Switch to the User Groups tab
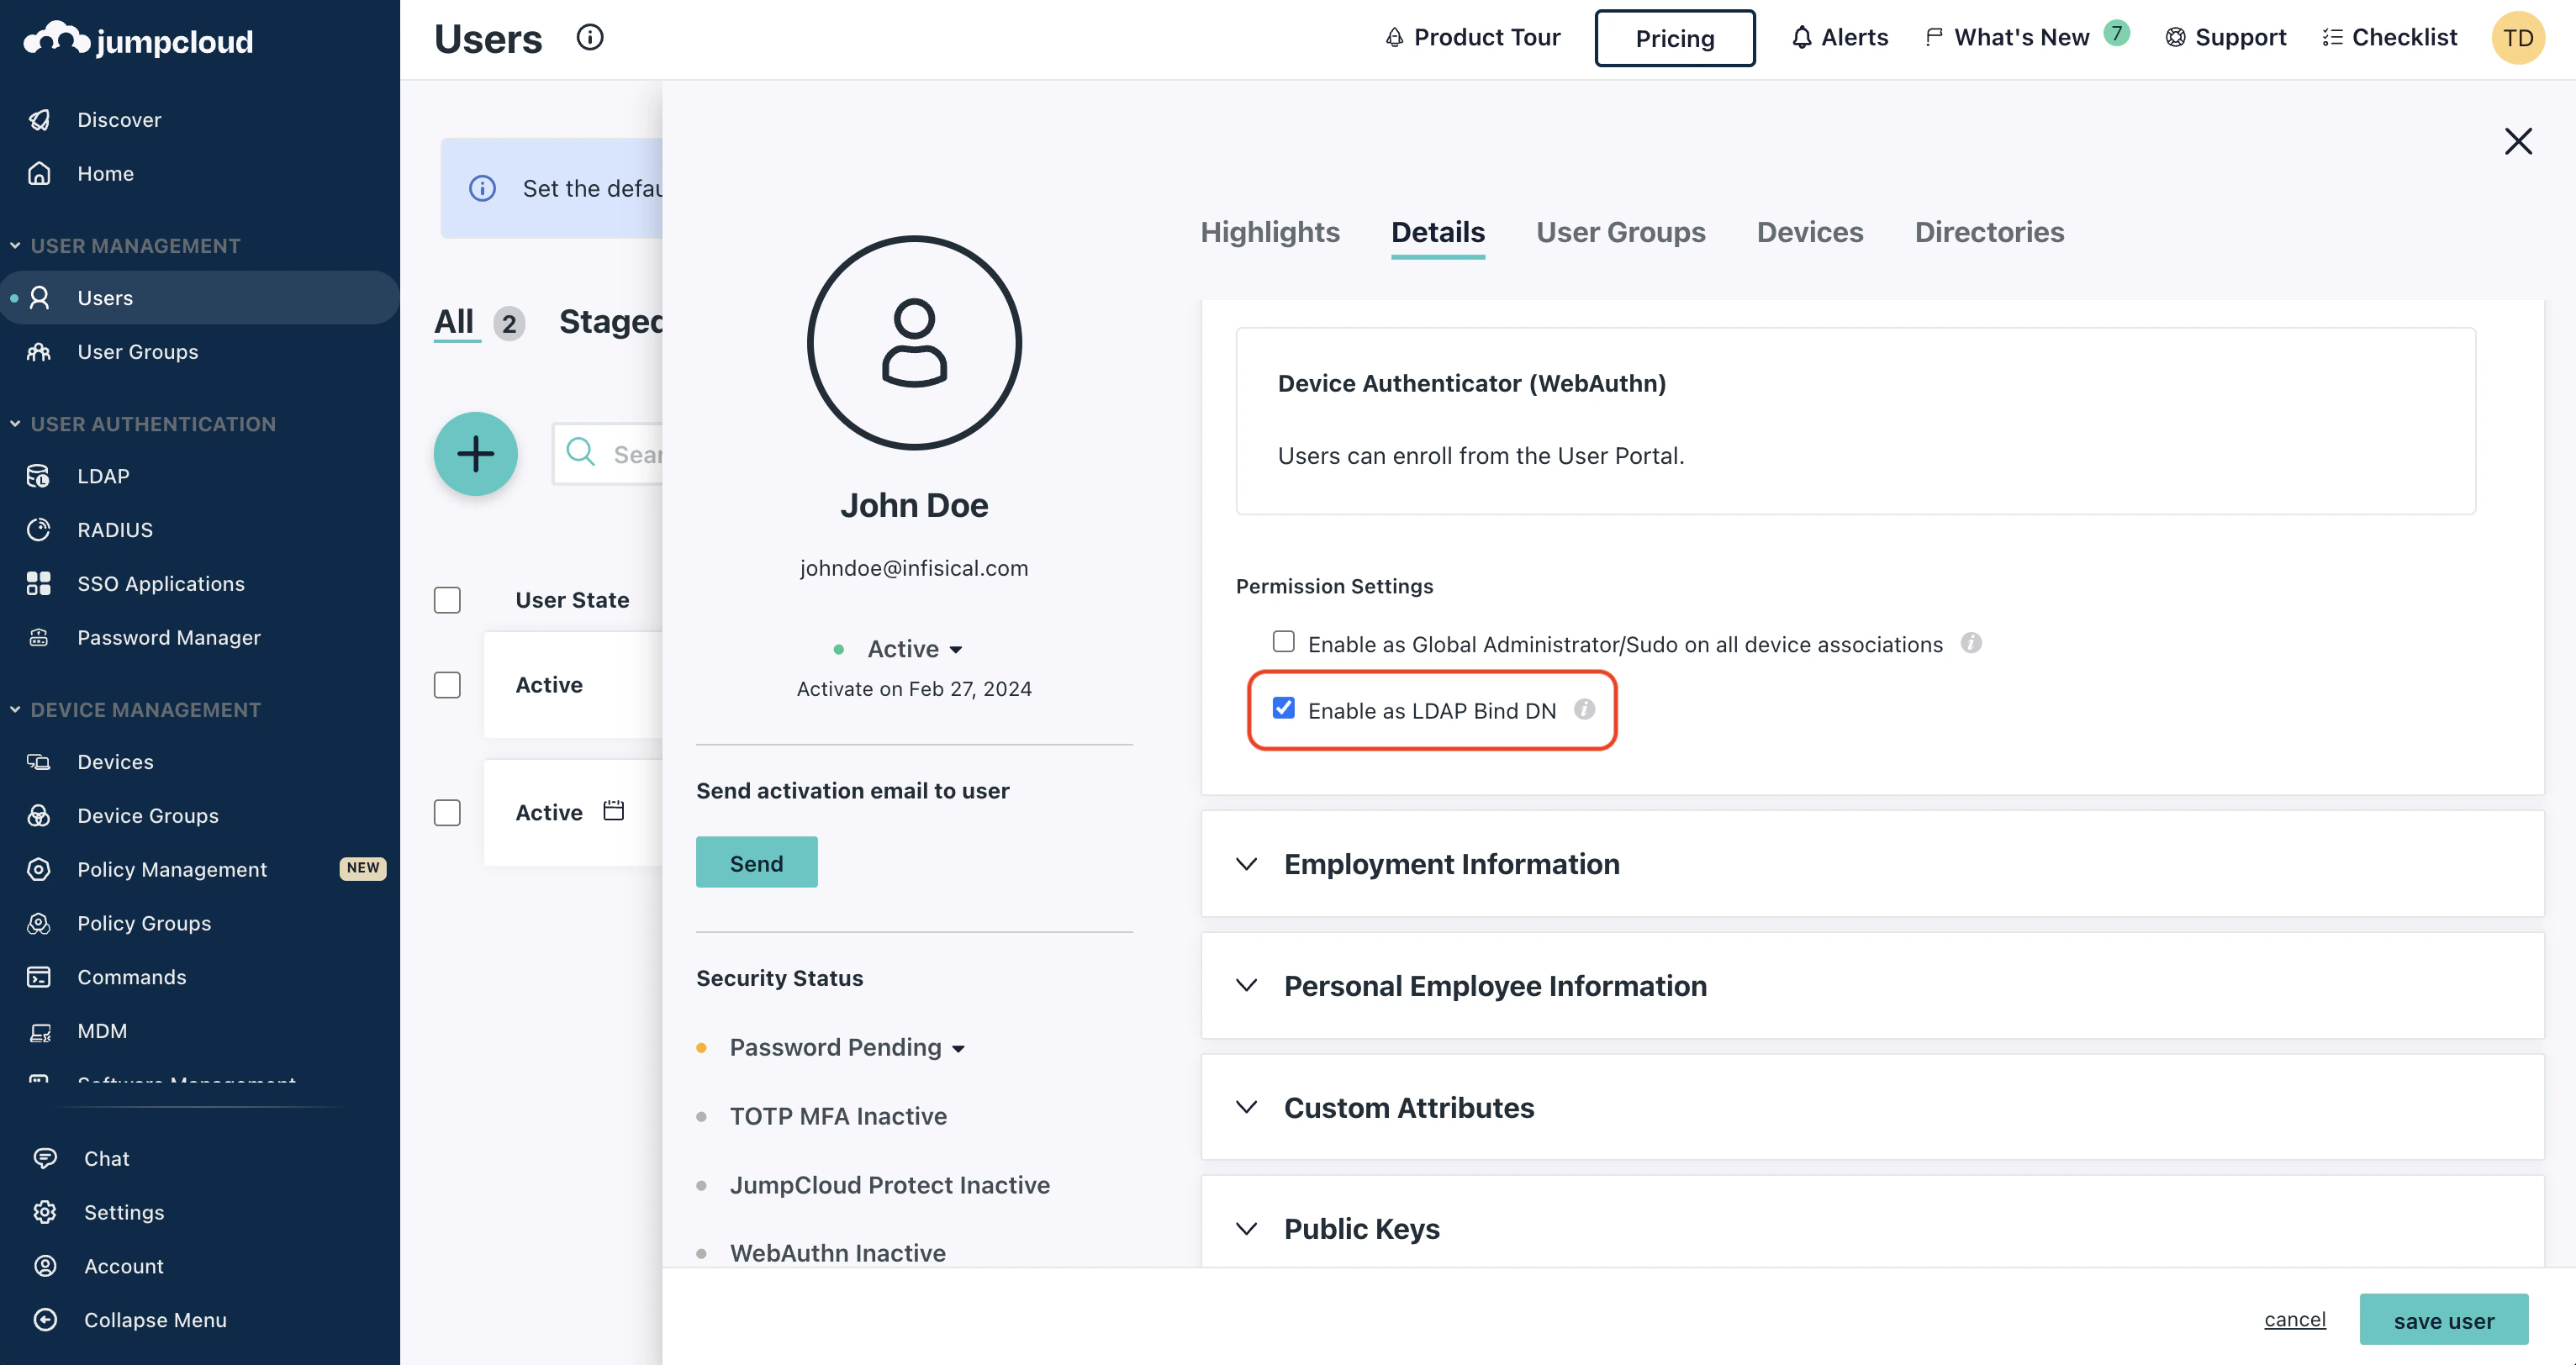This screenshot has width=2576, height=1365. pos(1621,232)
